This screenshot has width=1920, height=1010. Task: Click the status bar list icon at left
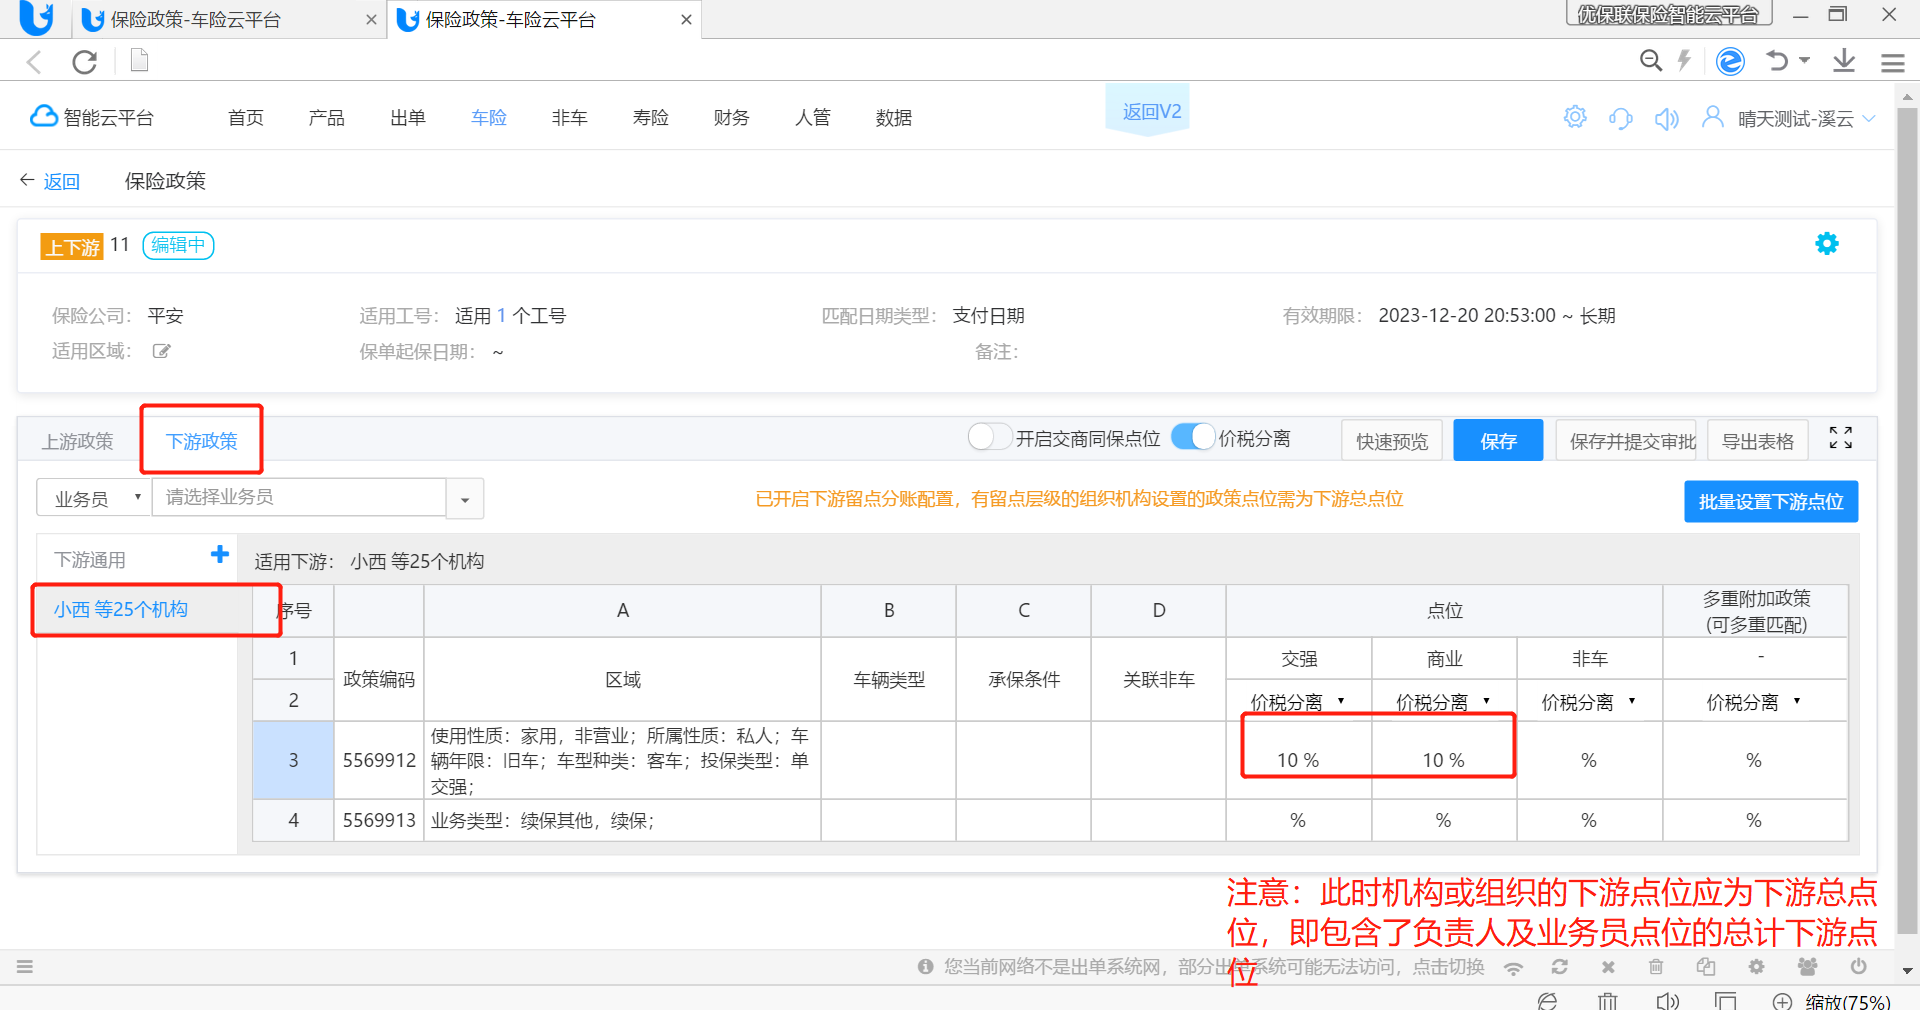[x=25, y=966]
